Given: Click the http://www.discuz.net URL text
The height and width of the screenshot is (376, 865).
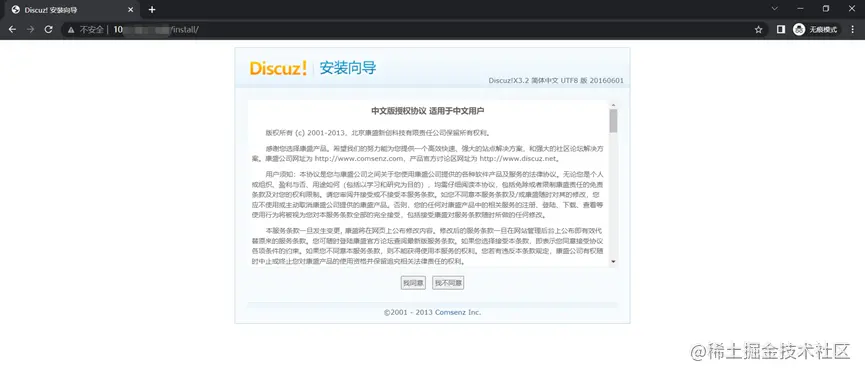Looking at the screenshot, I should tap(518, 159).
